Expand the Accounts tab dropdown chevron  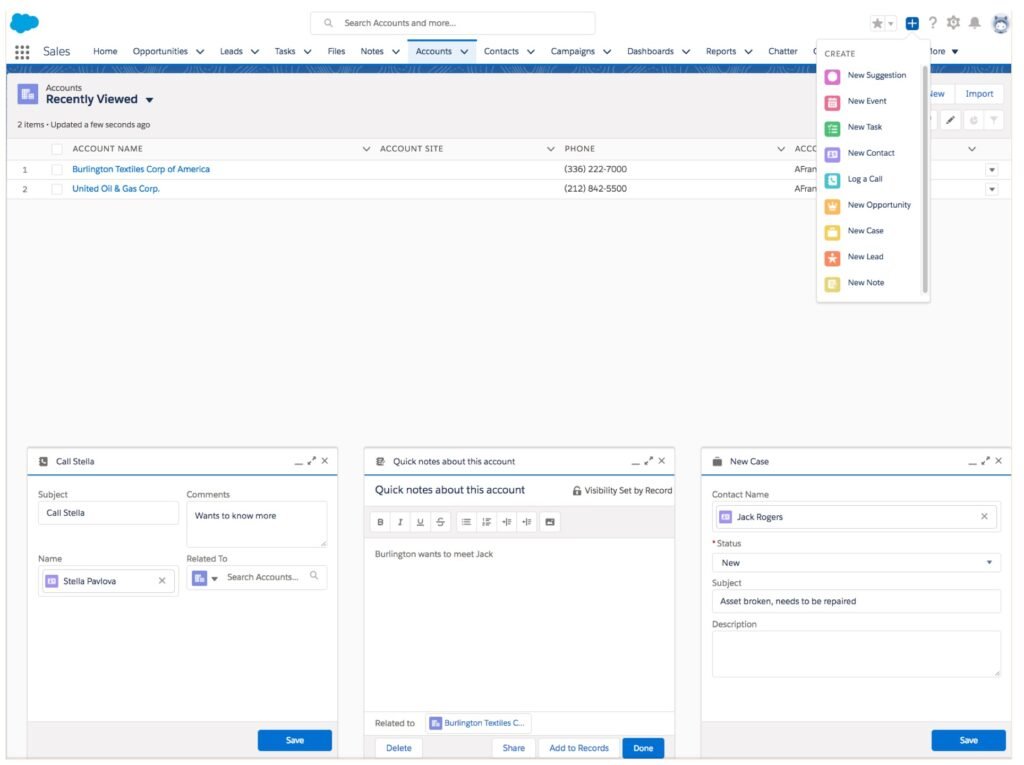click(x=464, y=52)
